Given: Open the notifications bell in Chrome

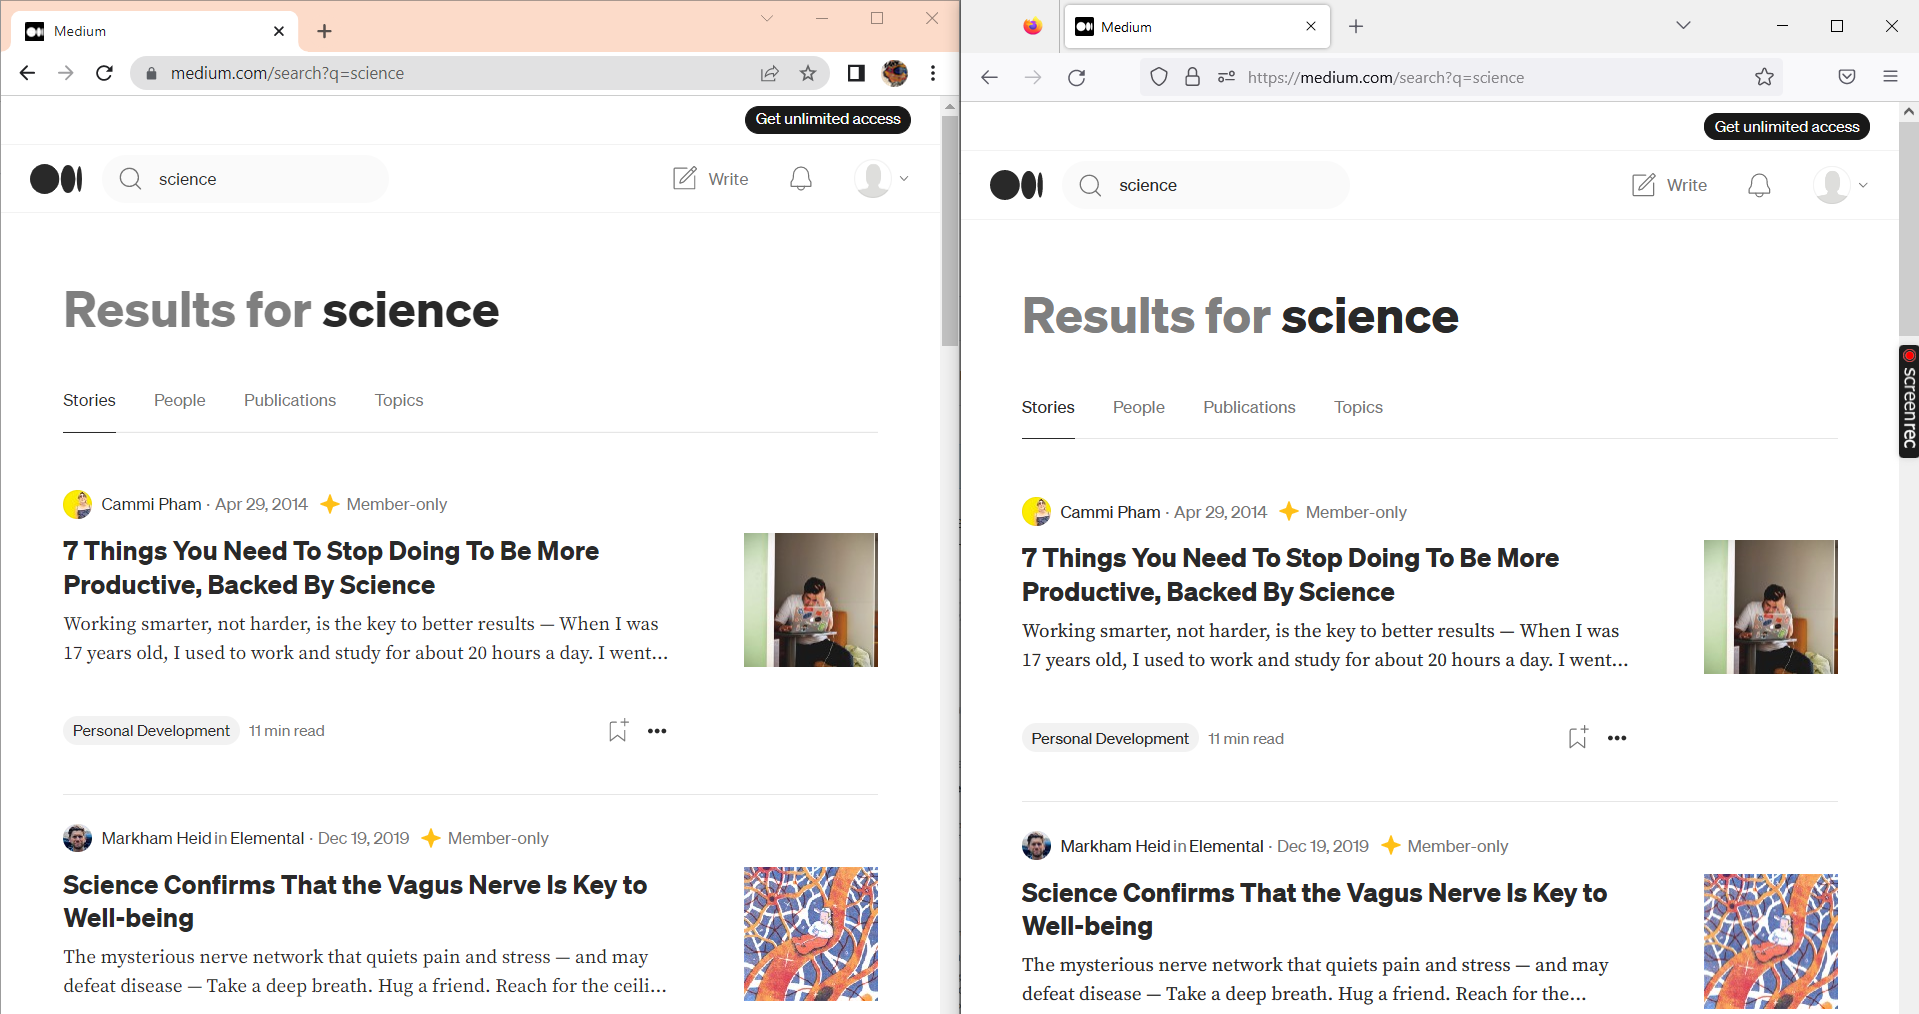Looking at the screenshot, I should pos(800,178).
